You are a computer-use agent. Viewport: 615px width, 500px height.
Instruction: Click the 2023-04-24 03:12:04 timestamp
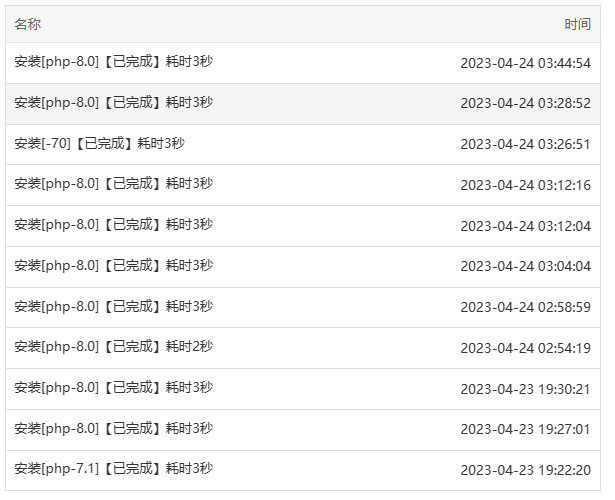point(525,226)
